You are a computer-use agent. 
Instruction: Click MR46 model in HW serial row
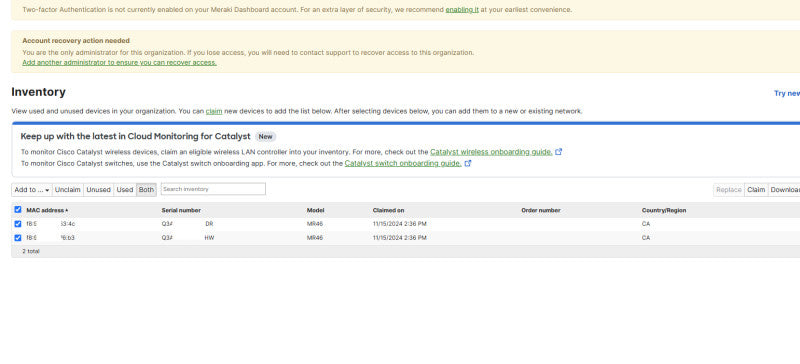tap(315, 238)
